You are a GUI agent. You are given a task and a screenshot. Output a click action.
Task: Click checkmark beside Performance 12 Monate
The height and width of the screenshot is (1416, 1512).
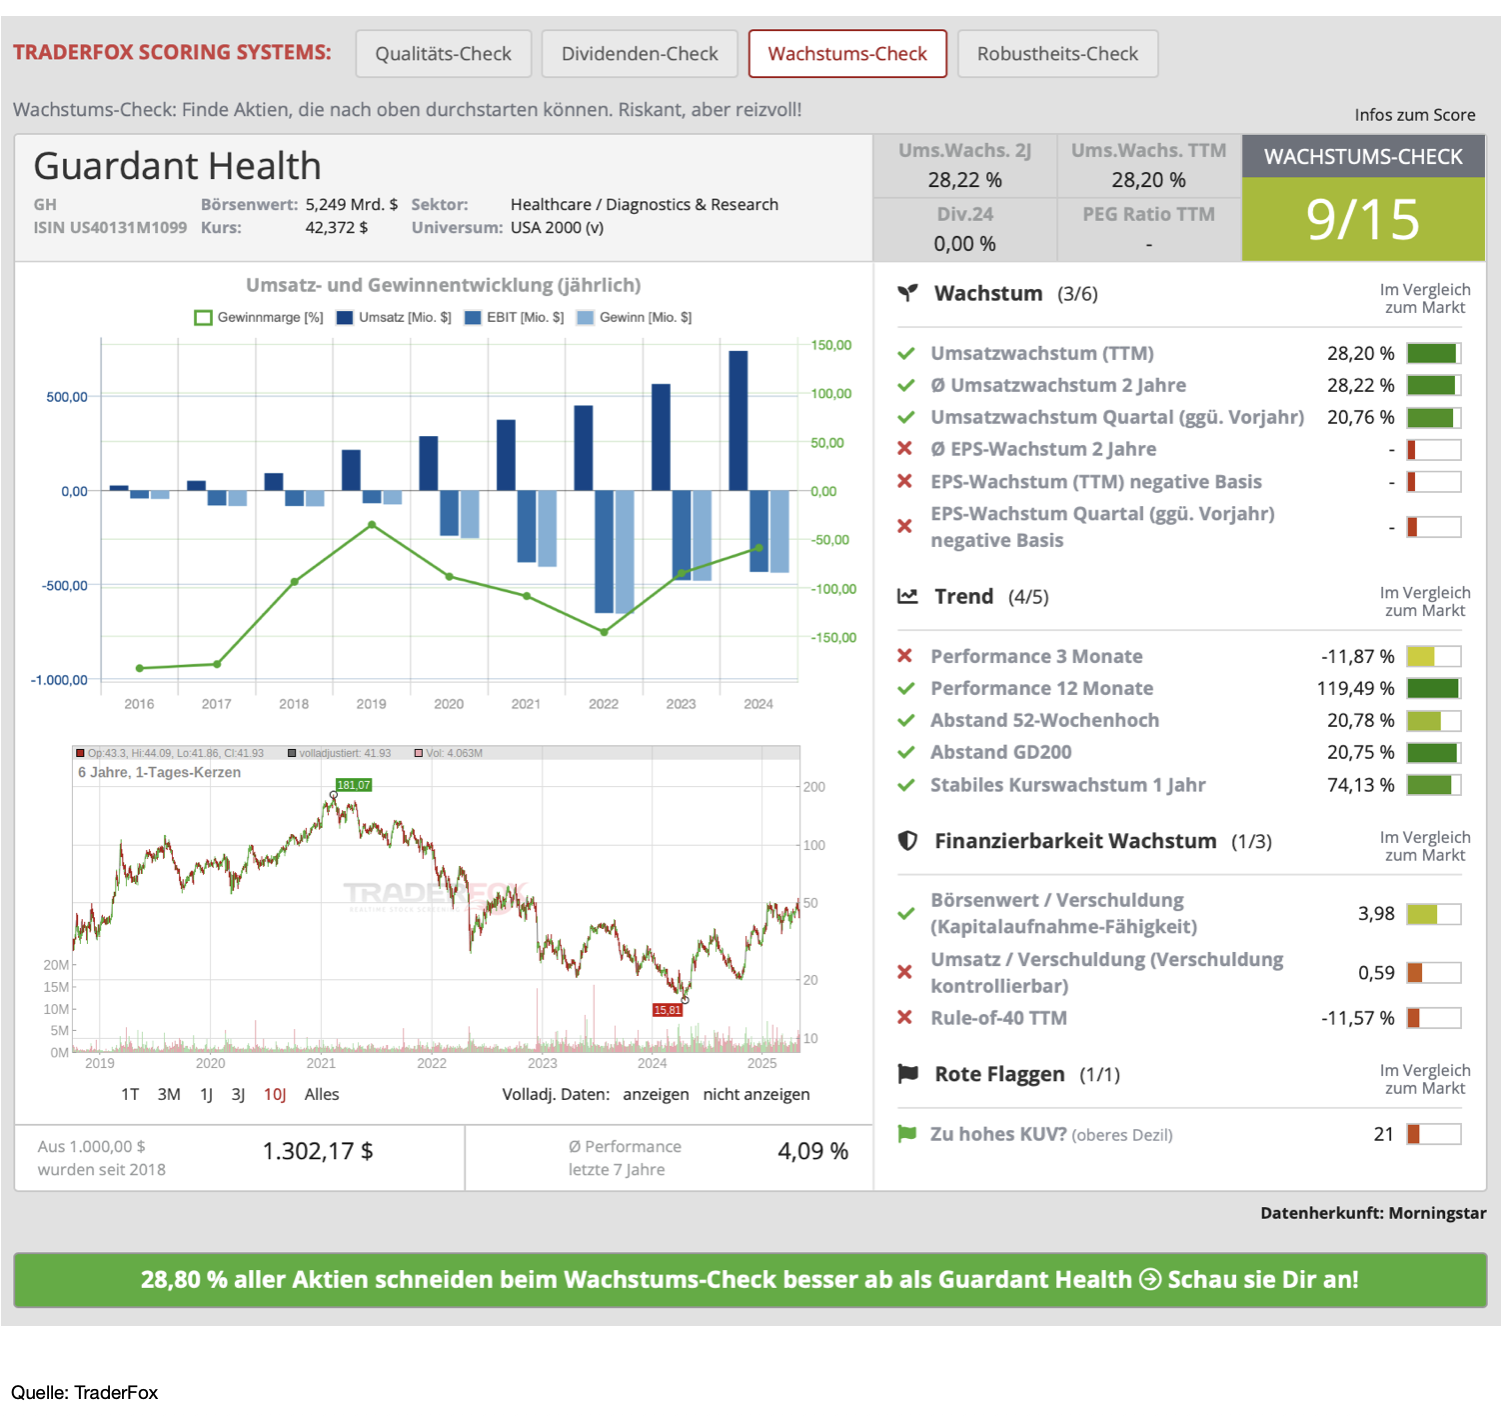coord(906,688)
